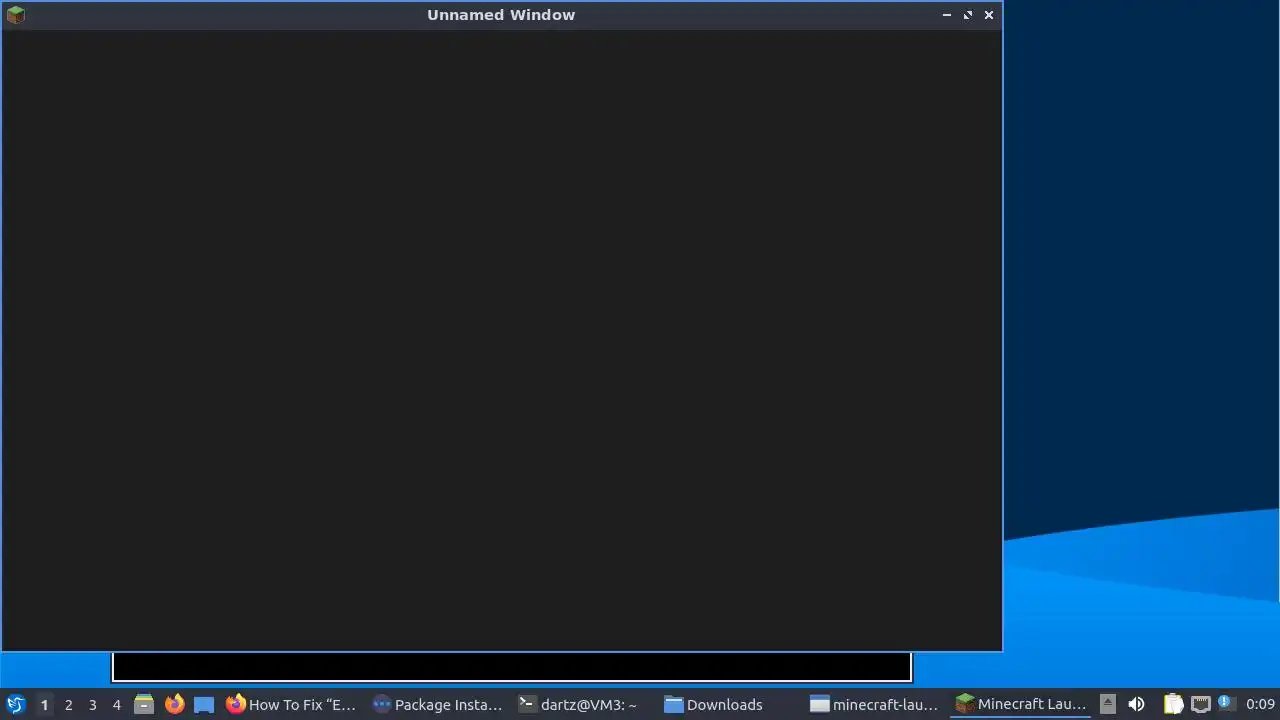Switch to virtual desktop 4
1280x720 pixels.
click(x=116, y=705)
